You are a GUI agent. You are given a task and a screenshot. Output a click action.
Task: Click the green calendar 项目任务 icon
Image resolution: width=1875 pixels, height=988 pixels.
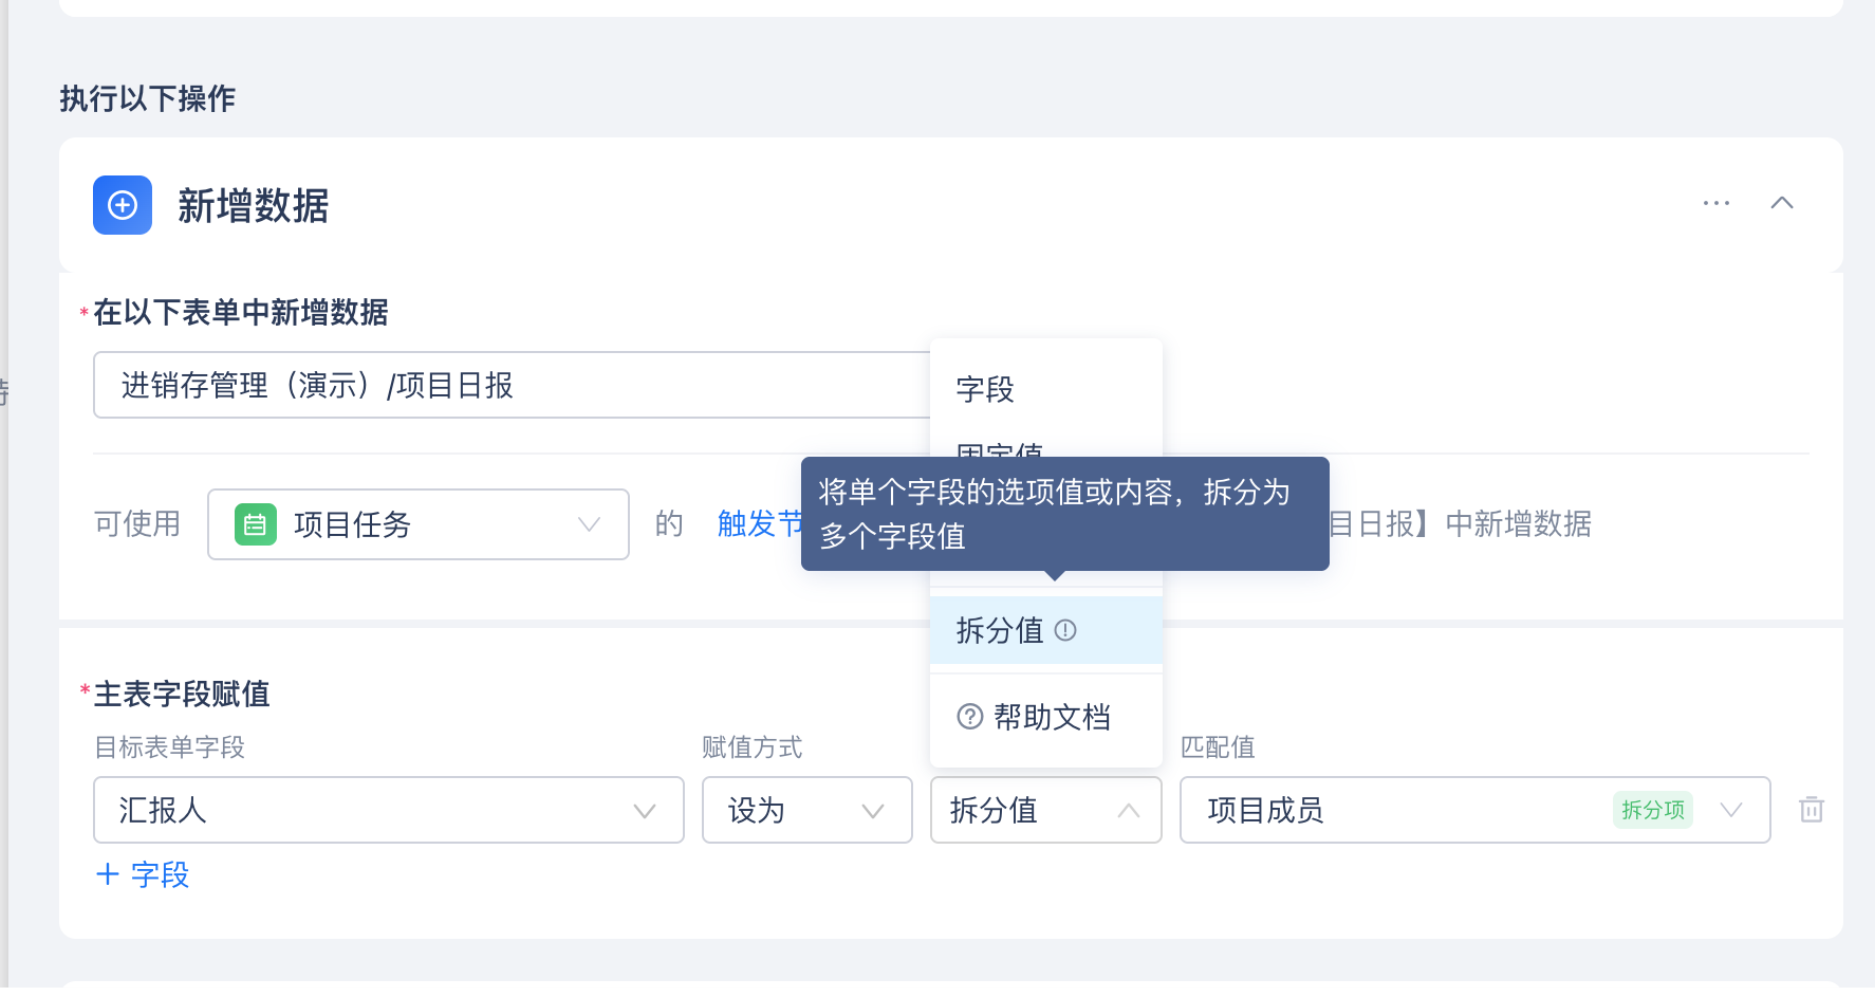255,524
